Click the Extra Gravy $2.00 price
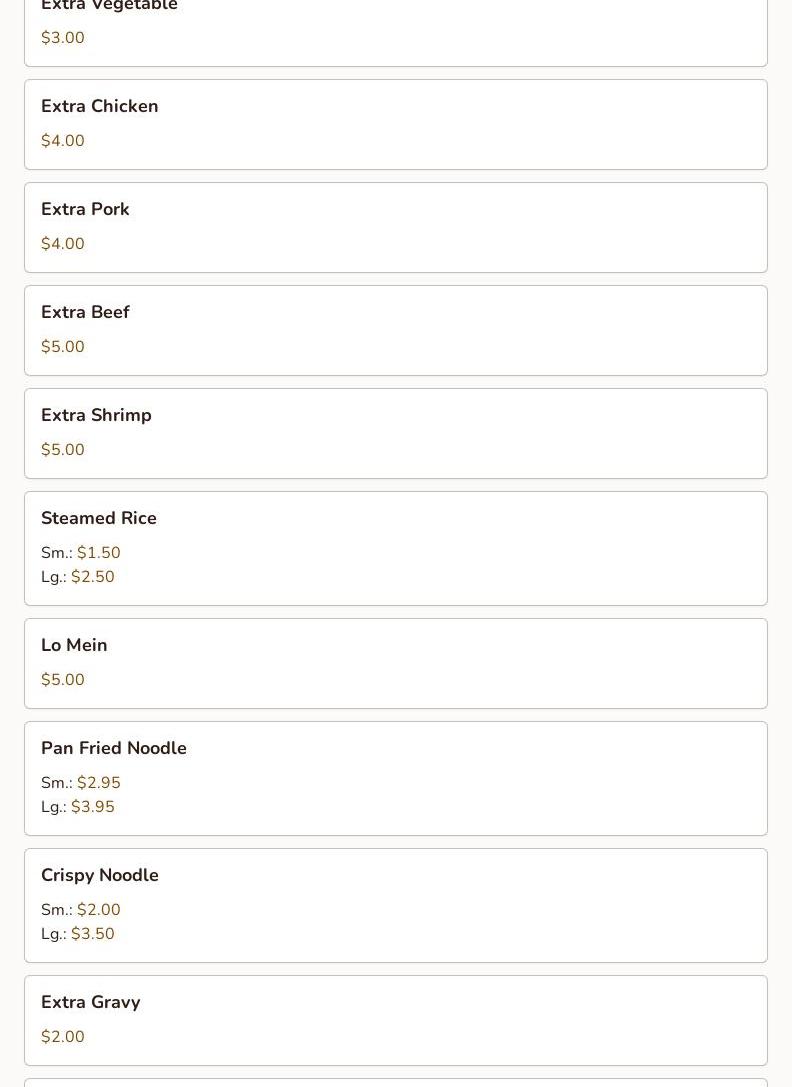 click(62, 1037)
